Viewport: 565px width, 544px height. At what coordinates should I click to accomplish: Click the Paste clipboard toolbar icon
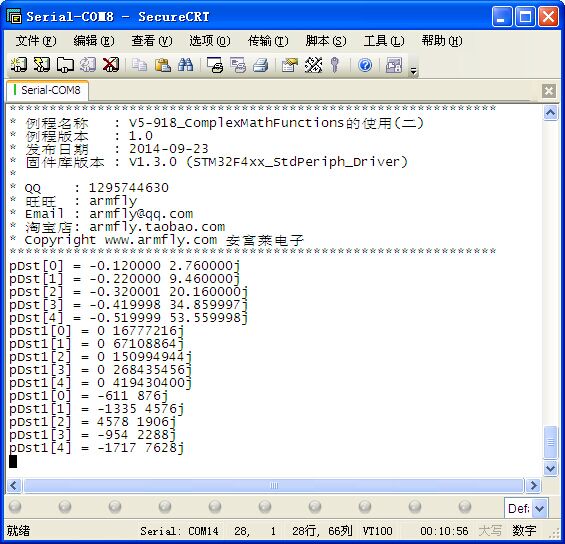(163, 65)
